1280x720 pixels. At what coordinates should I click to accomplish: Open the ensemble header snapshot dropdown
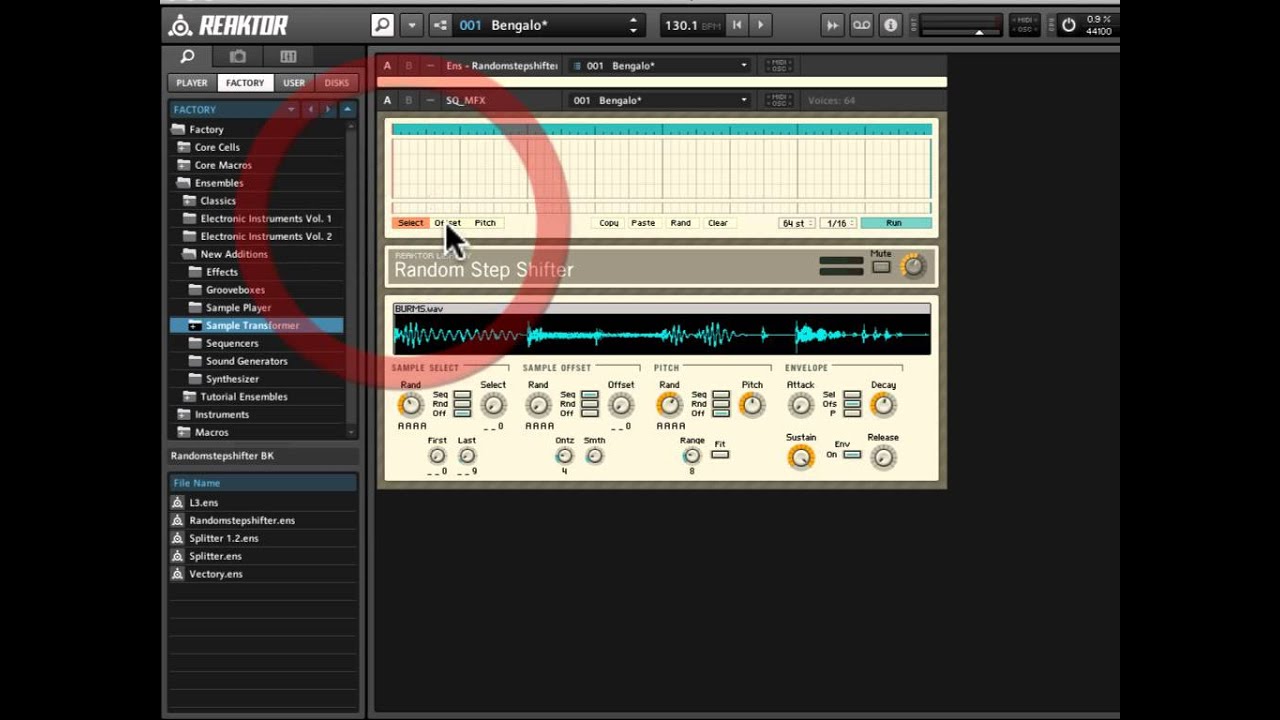pos(743,66)
